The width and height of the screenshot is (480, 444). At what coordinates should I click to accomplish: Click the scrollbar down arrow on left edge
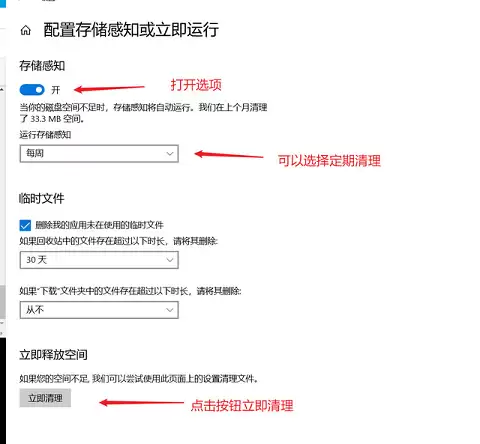2,323
